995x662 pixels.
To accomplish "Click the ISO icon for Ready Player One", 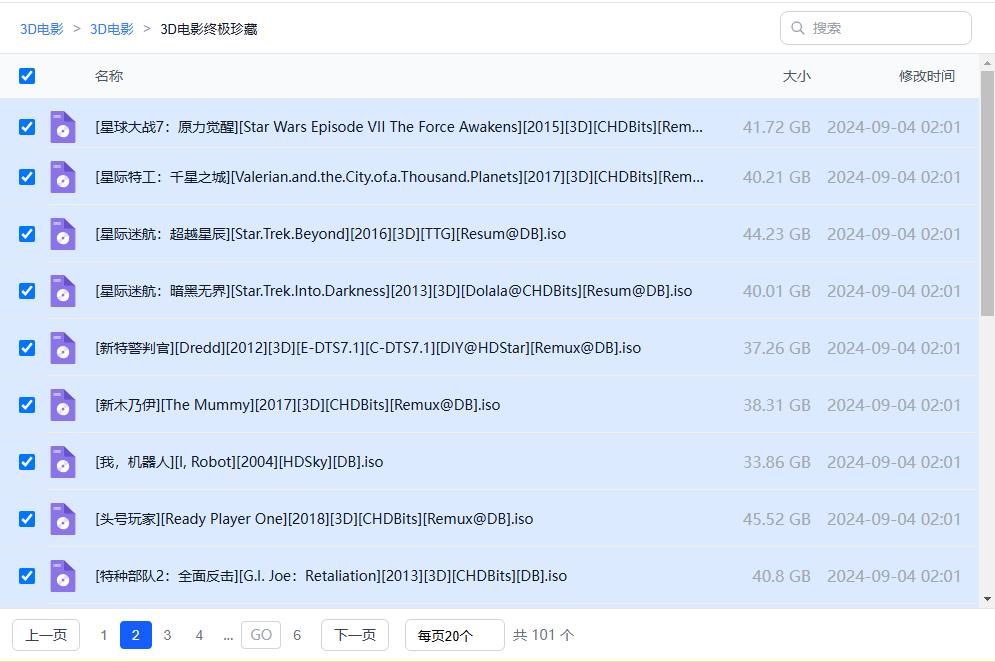I will 63,519.
